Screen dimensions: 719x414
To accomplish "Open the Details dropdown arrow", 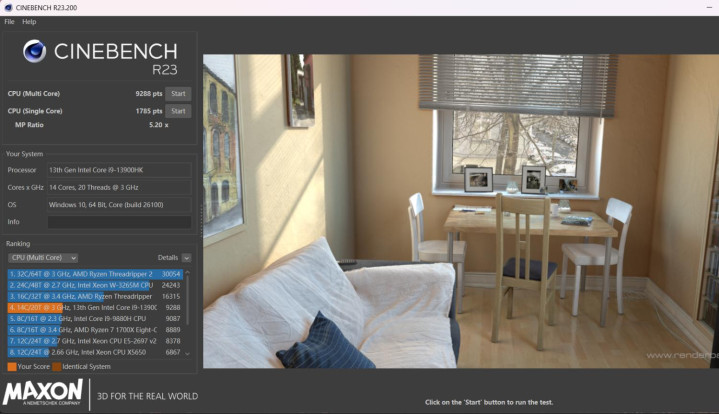I will (x=186, y=258).
